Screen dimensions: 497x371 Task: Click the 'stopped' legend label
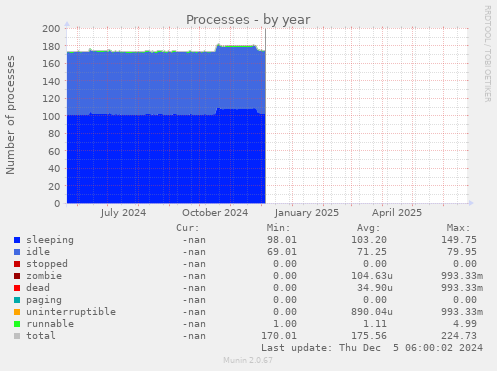click(x=47, y=264)
